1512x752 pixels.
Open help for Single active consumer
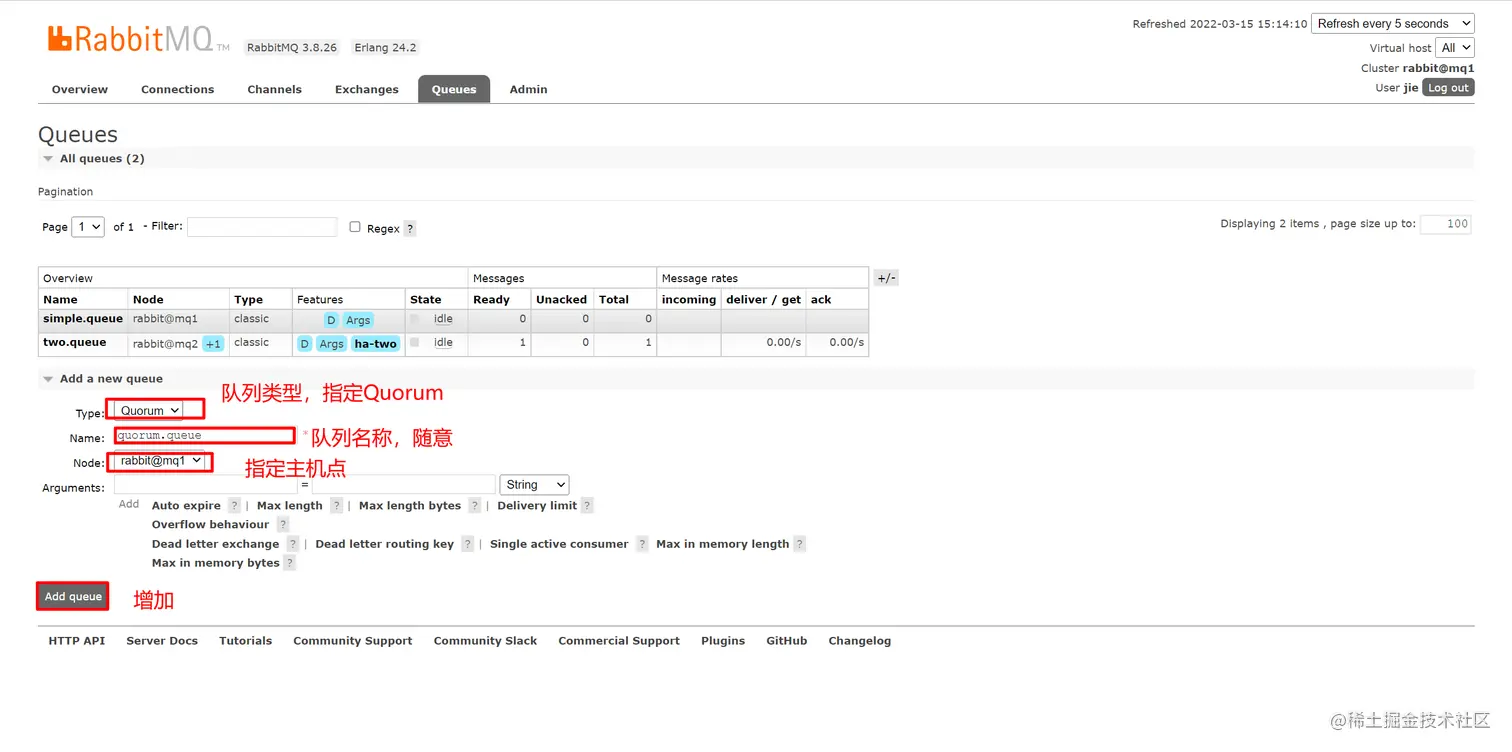pyautogui.click(x=642, y=544)
